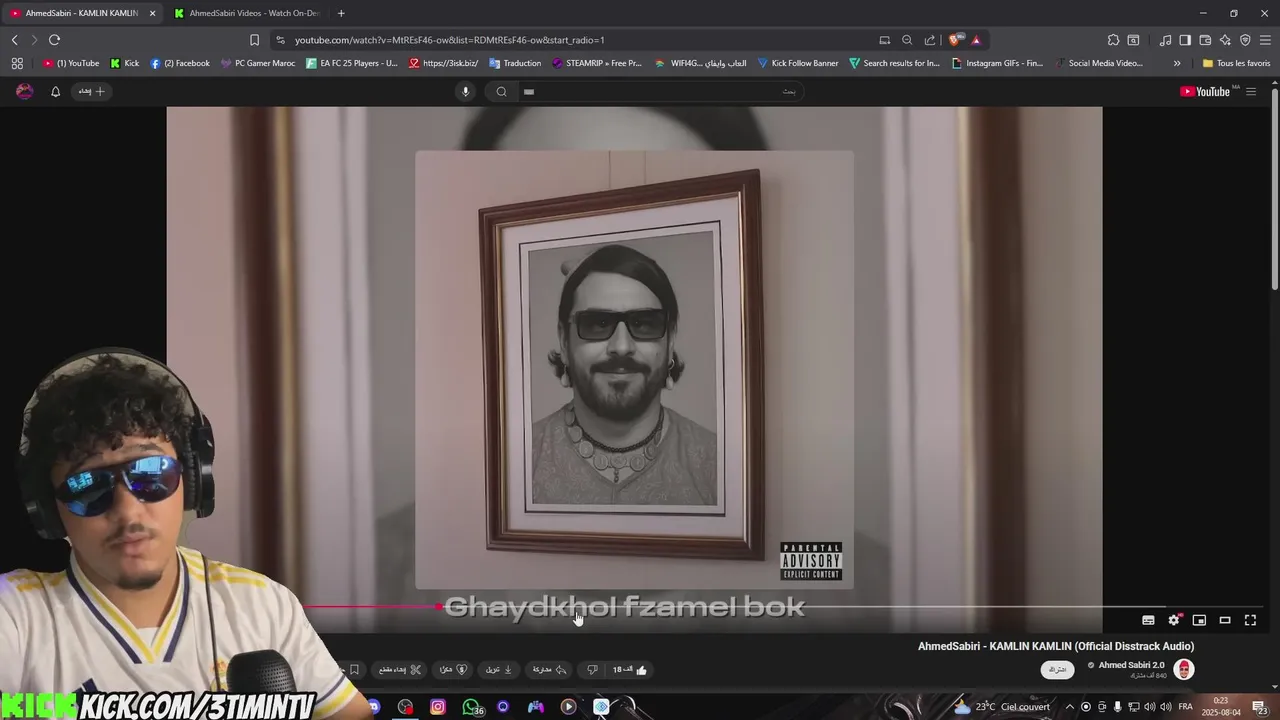This screenshot has height=720, width=1280.
Task: Enable miniplayer mode icon
Action: pos(1199,620)
